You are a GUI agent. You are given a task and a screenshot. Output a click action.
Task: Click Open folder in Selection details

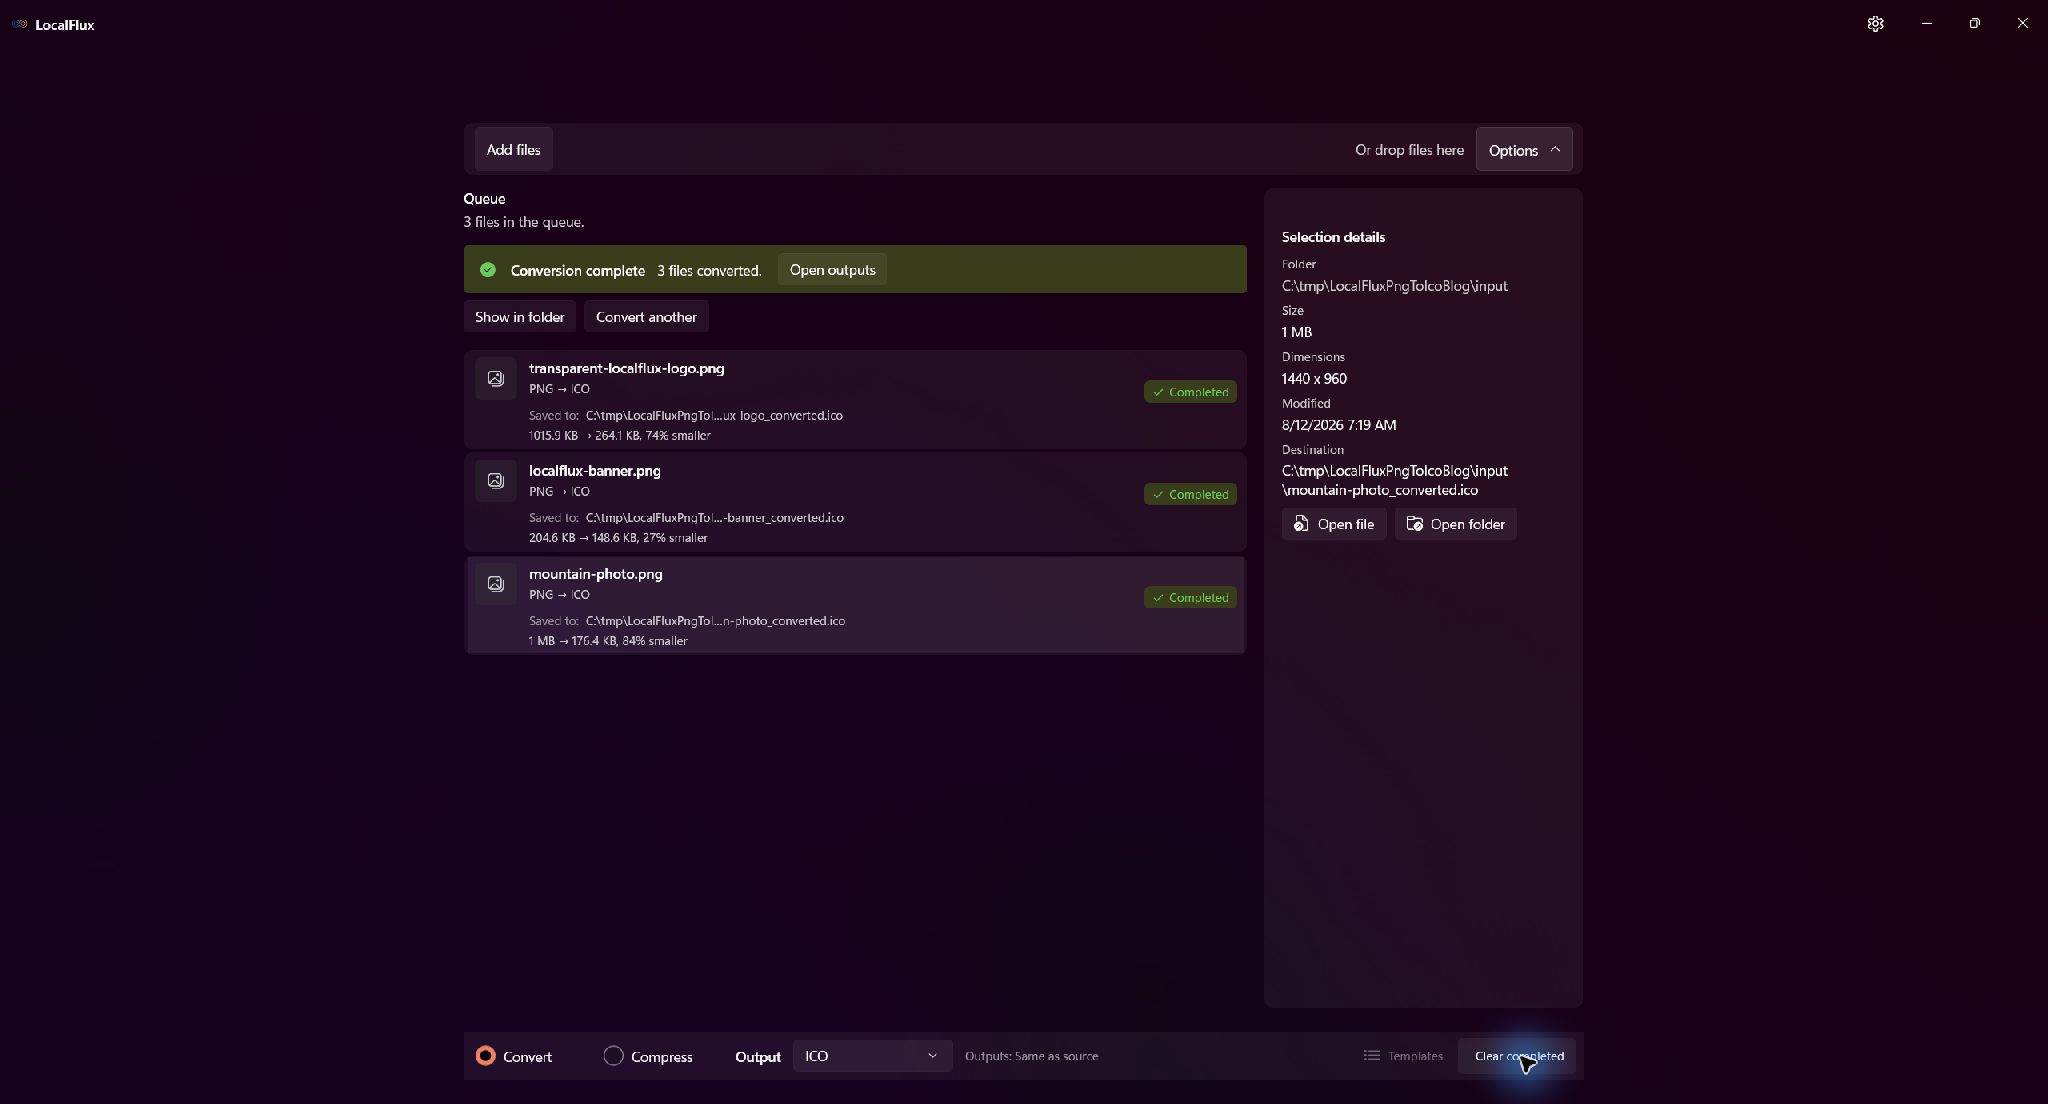[x=1456, y=524]
